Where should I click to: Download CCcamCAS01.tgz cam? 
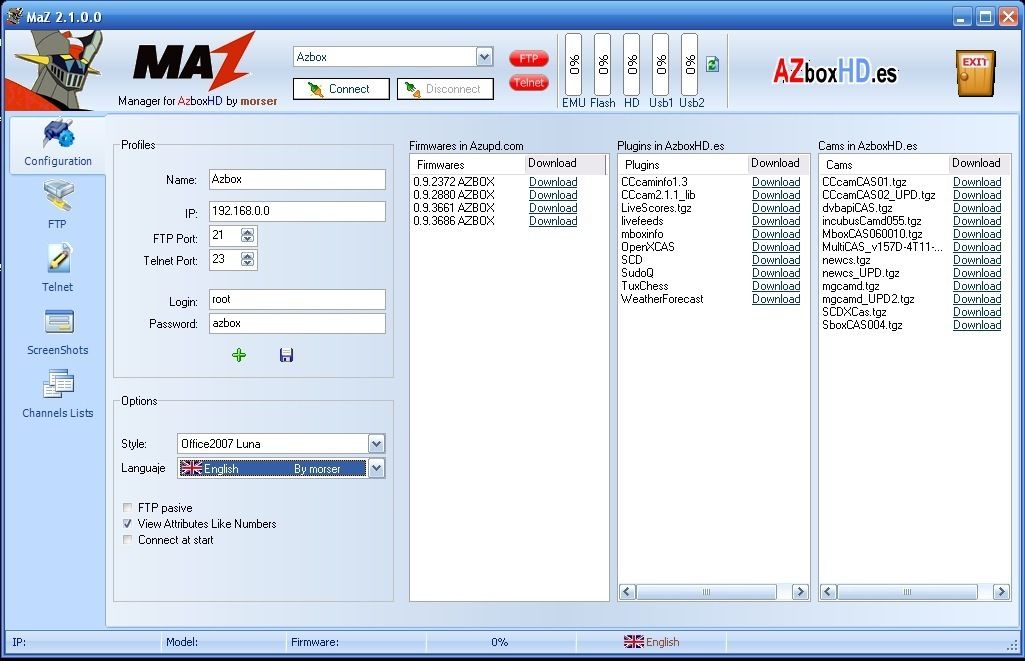[x=977, y=182]
